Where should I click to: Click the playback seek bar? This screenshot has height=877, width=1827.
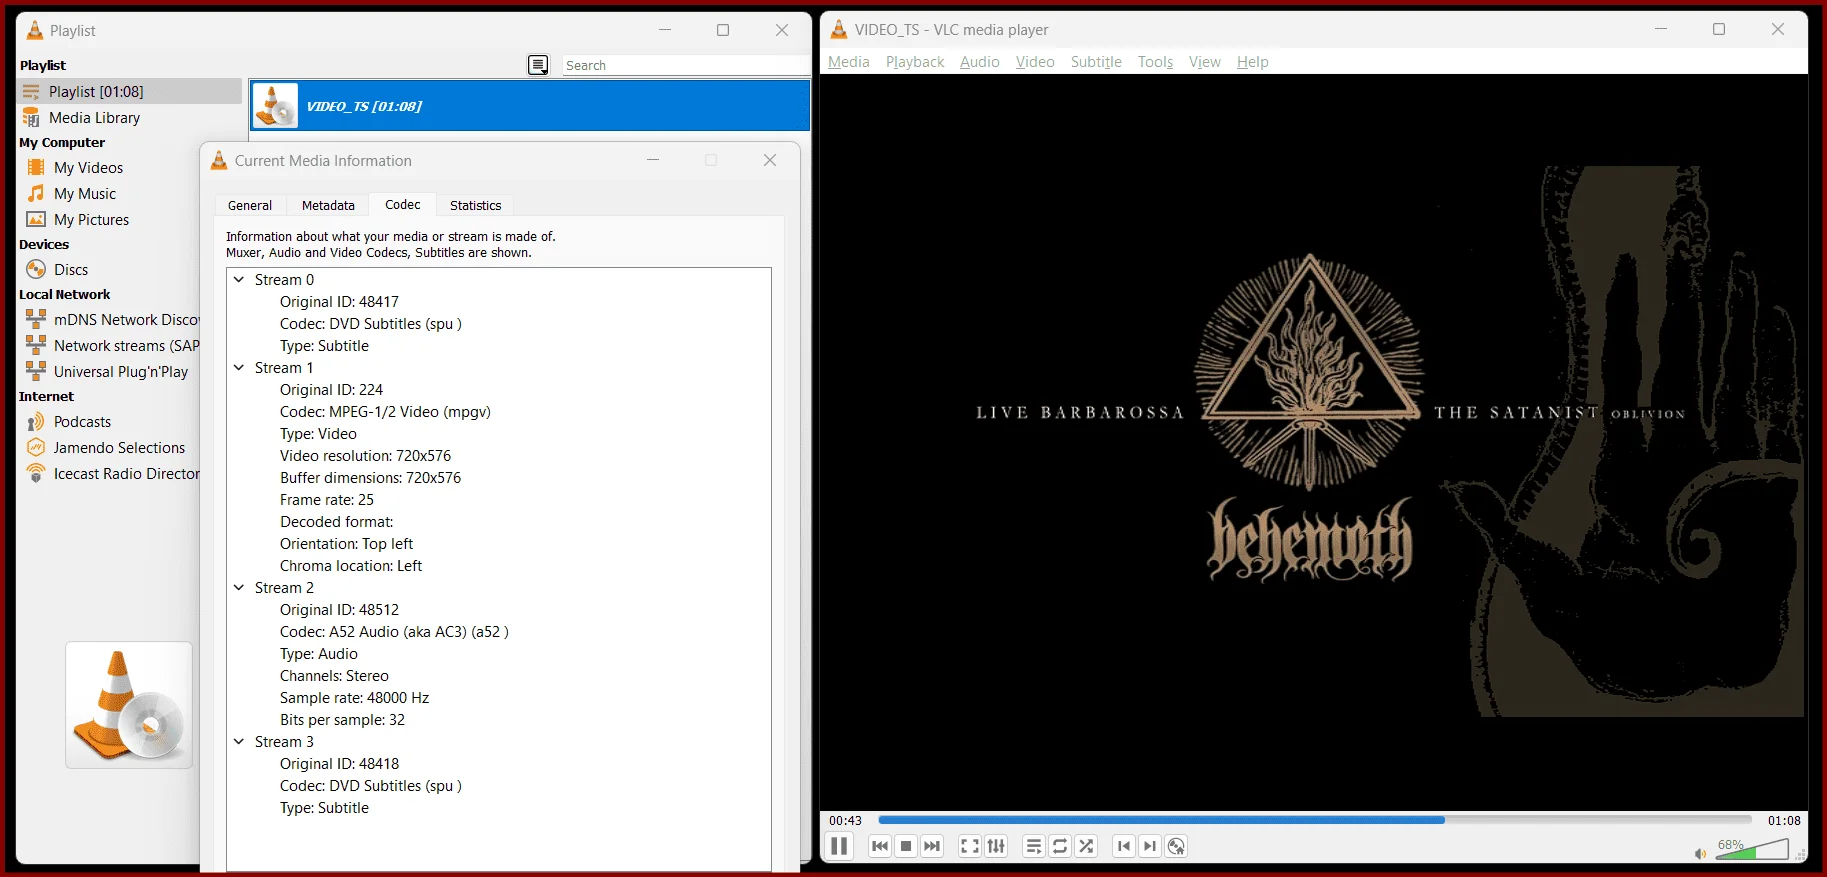[x=1315, y=820]
